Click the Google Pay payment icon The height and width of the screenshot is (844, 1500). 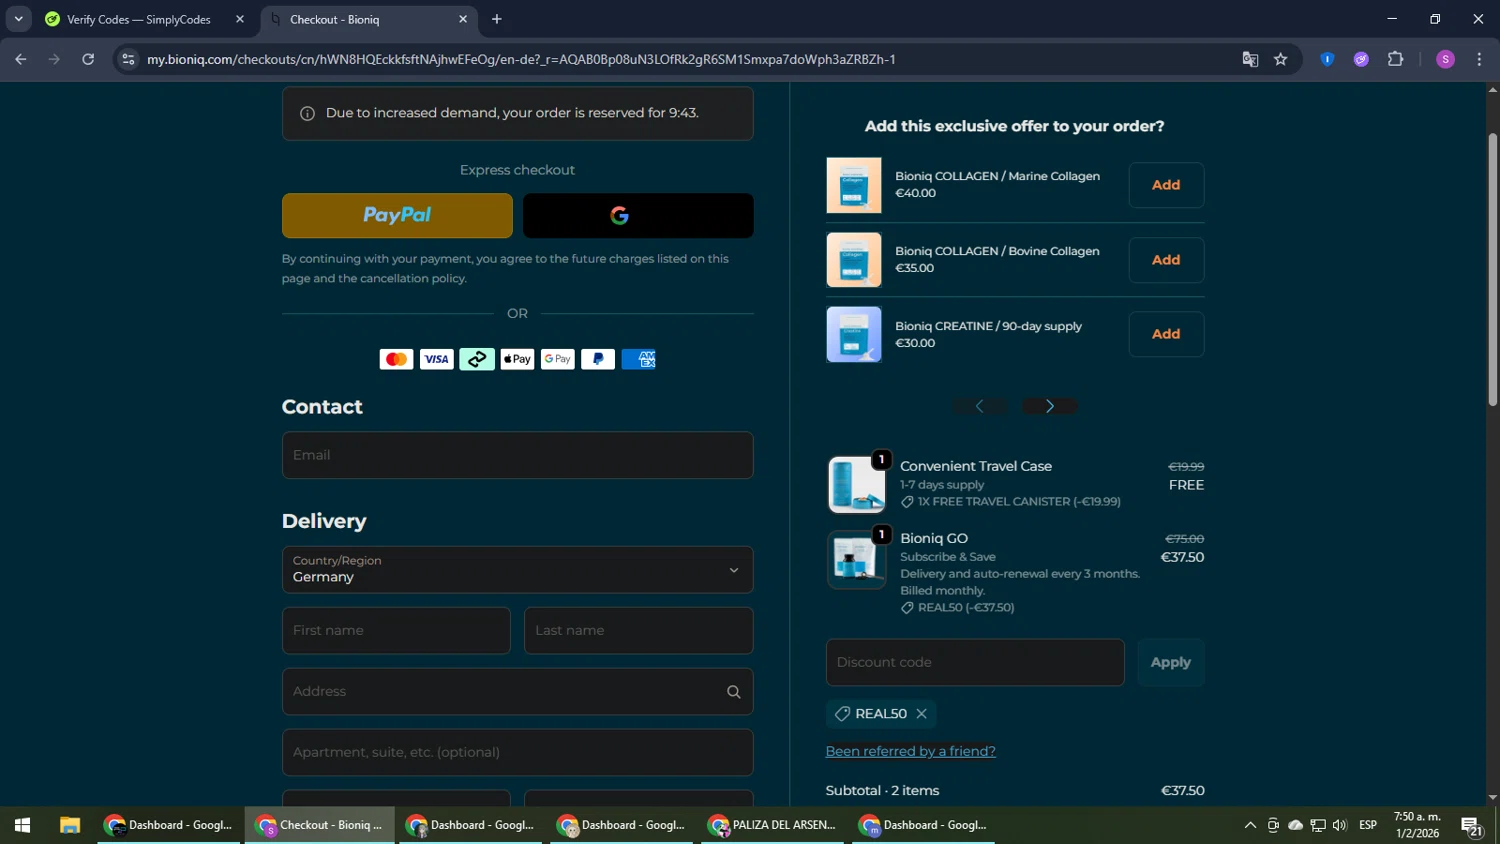point(557,359)
